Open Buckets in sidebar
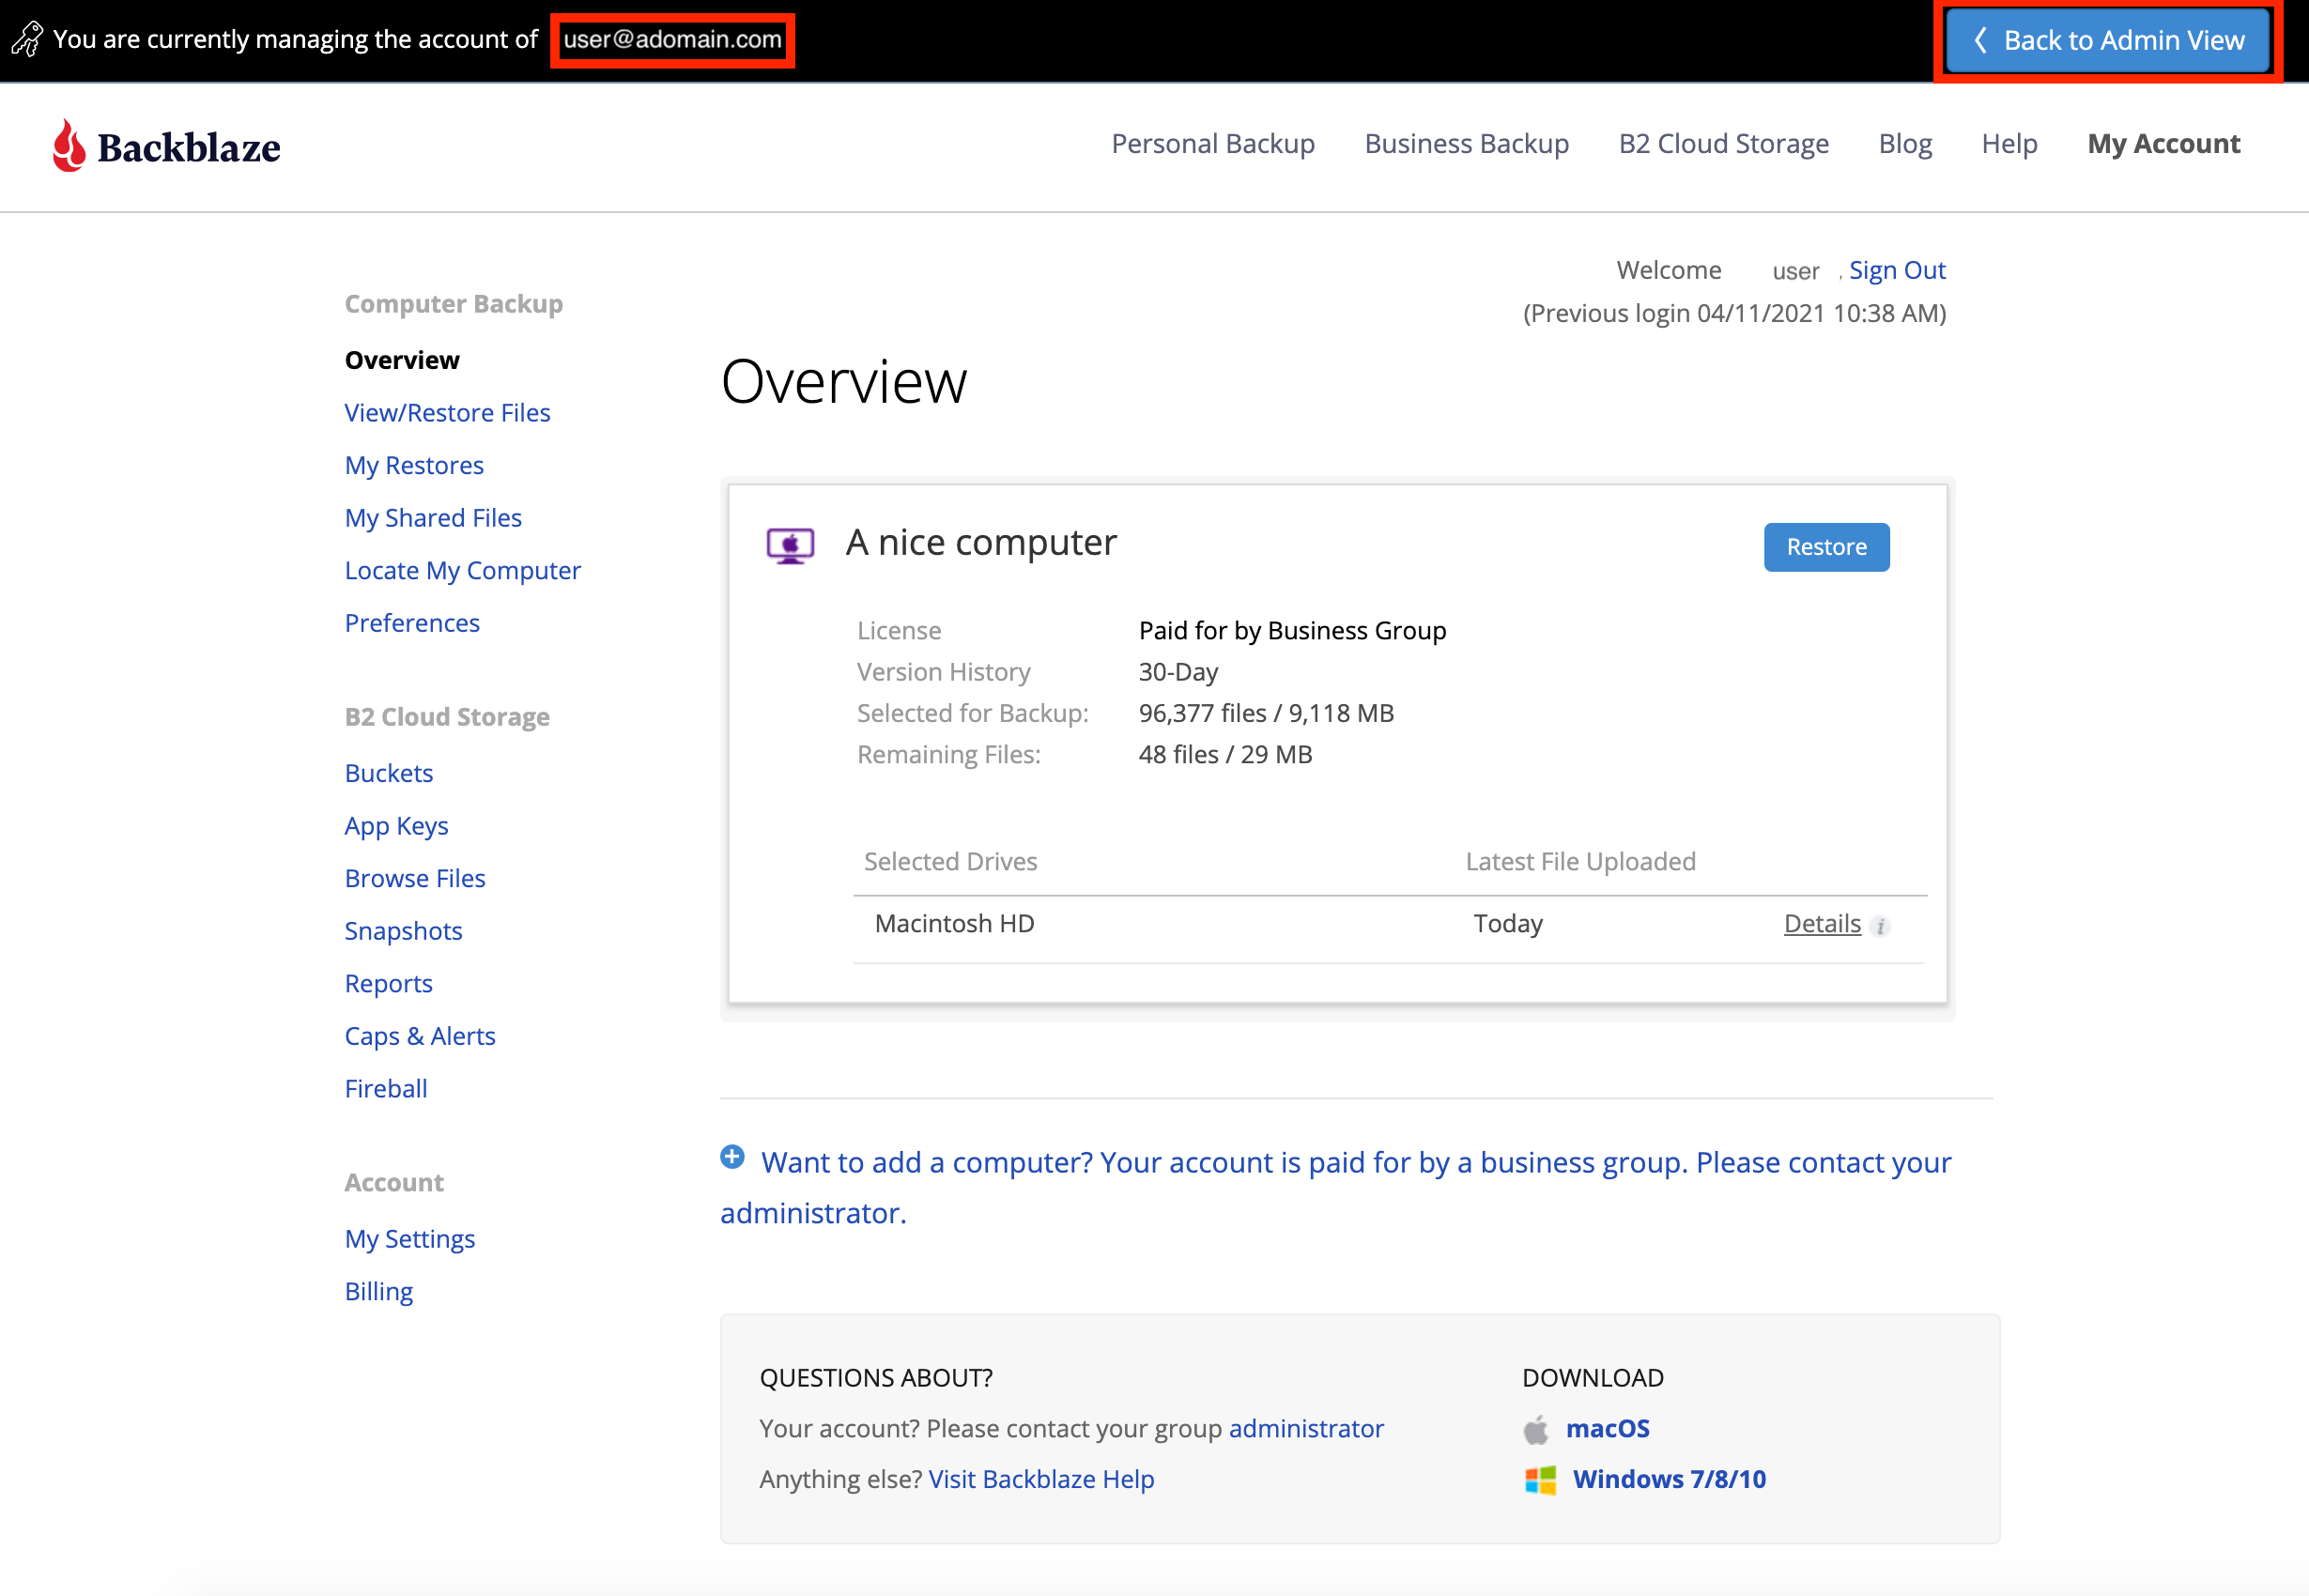This screenshot has height=1596, width=2309. click(389, 773)
